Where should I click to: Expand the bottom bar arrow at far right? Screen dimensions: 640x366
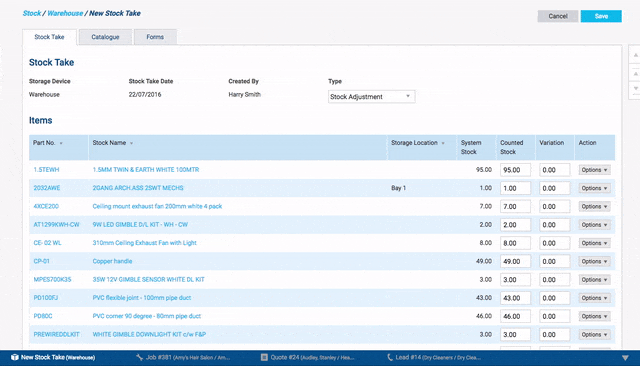(625, 358)
